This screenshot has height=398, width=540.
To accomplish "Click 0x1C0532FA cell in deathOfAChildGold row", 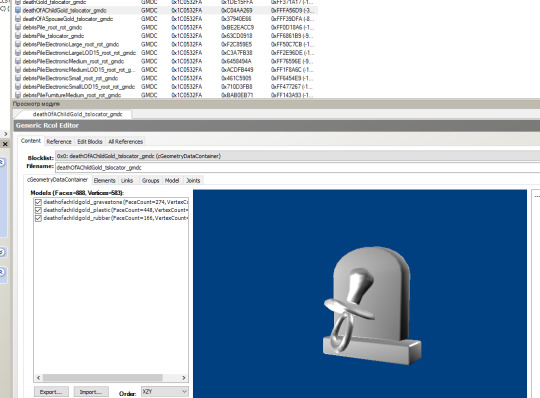I will pyautogui.click(x=186, y=10).
